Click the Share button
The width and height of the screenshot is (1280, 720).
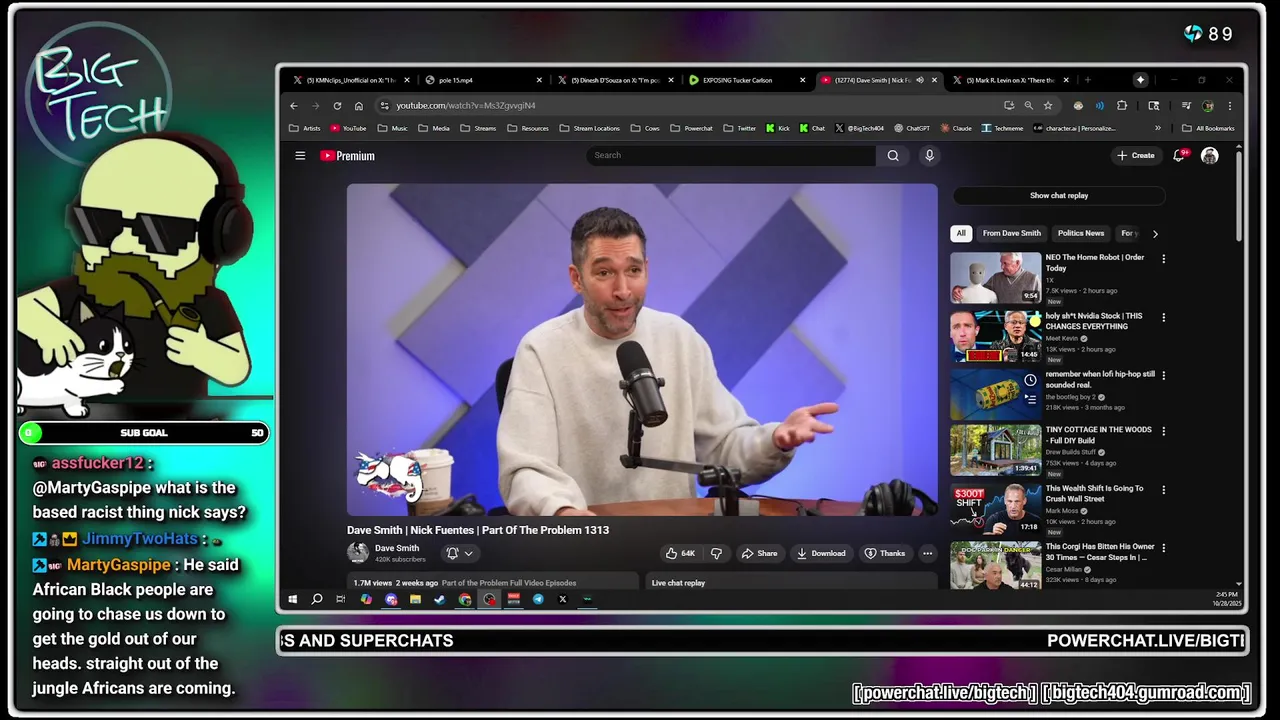759,553
